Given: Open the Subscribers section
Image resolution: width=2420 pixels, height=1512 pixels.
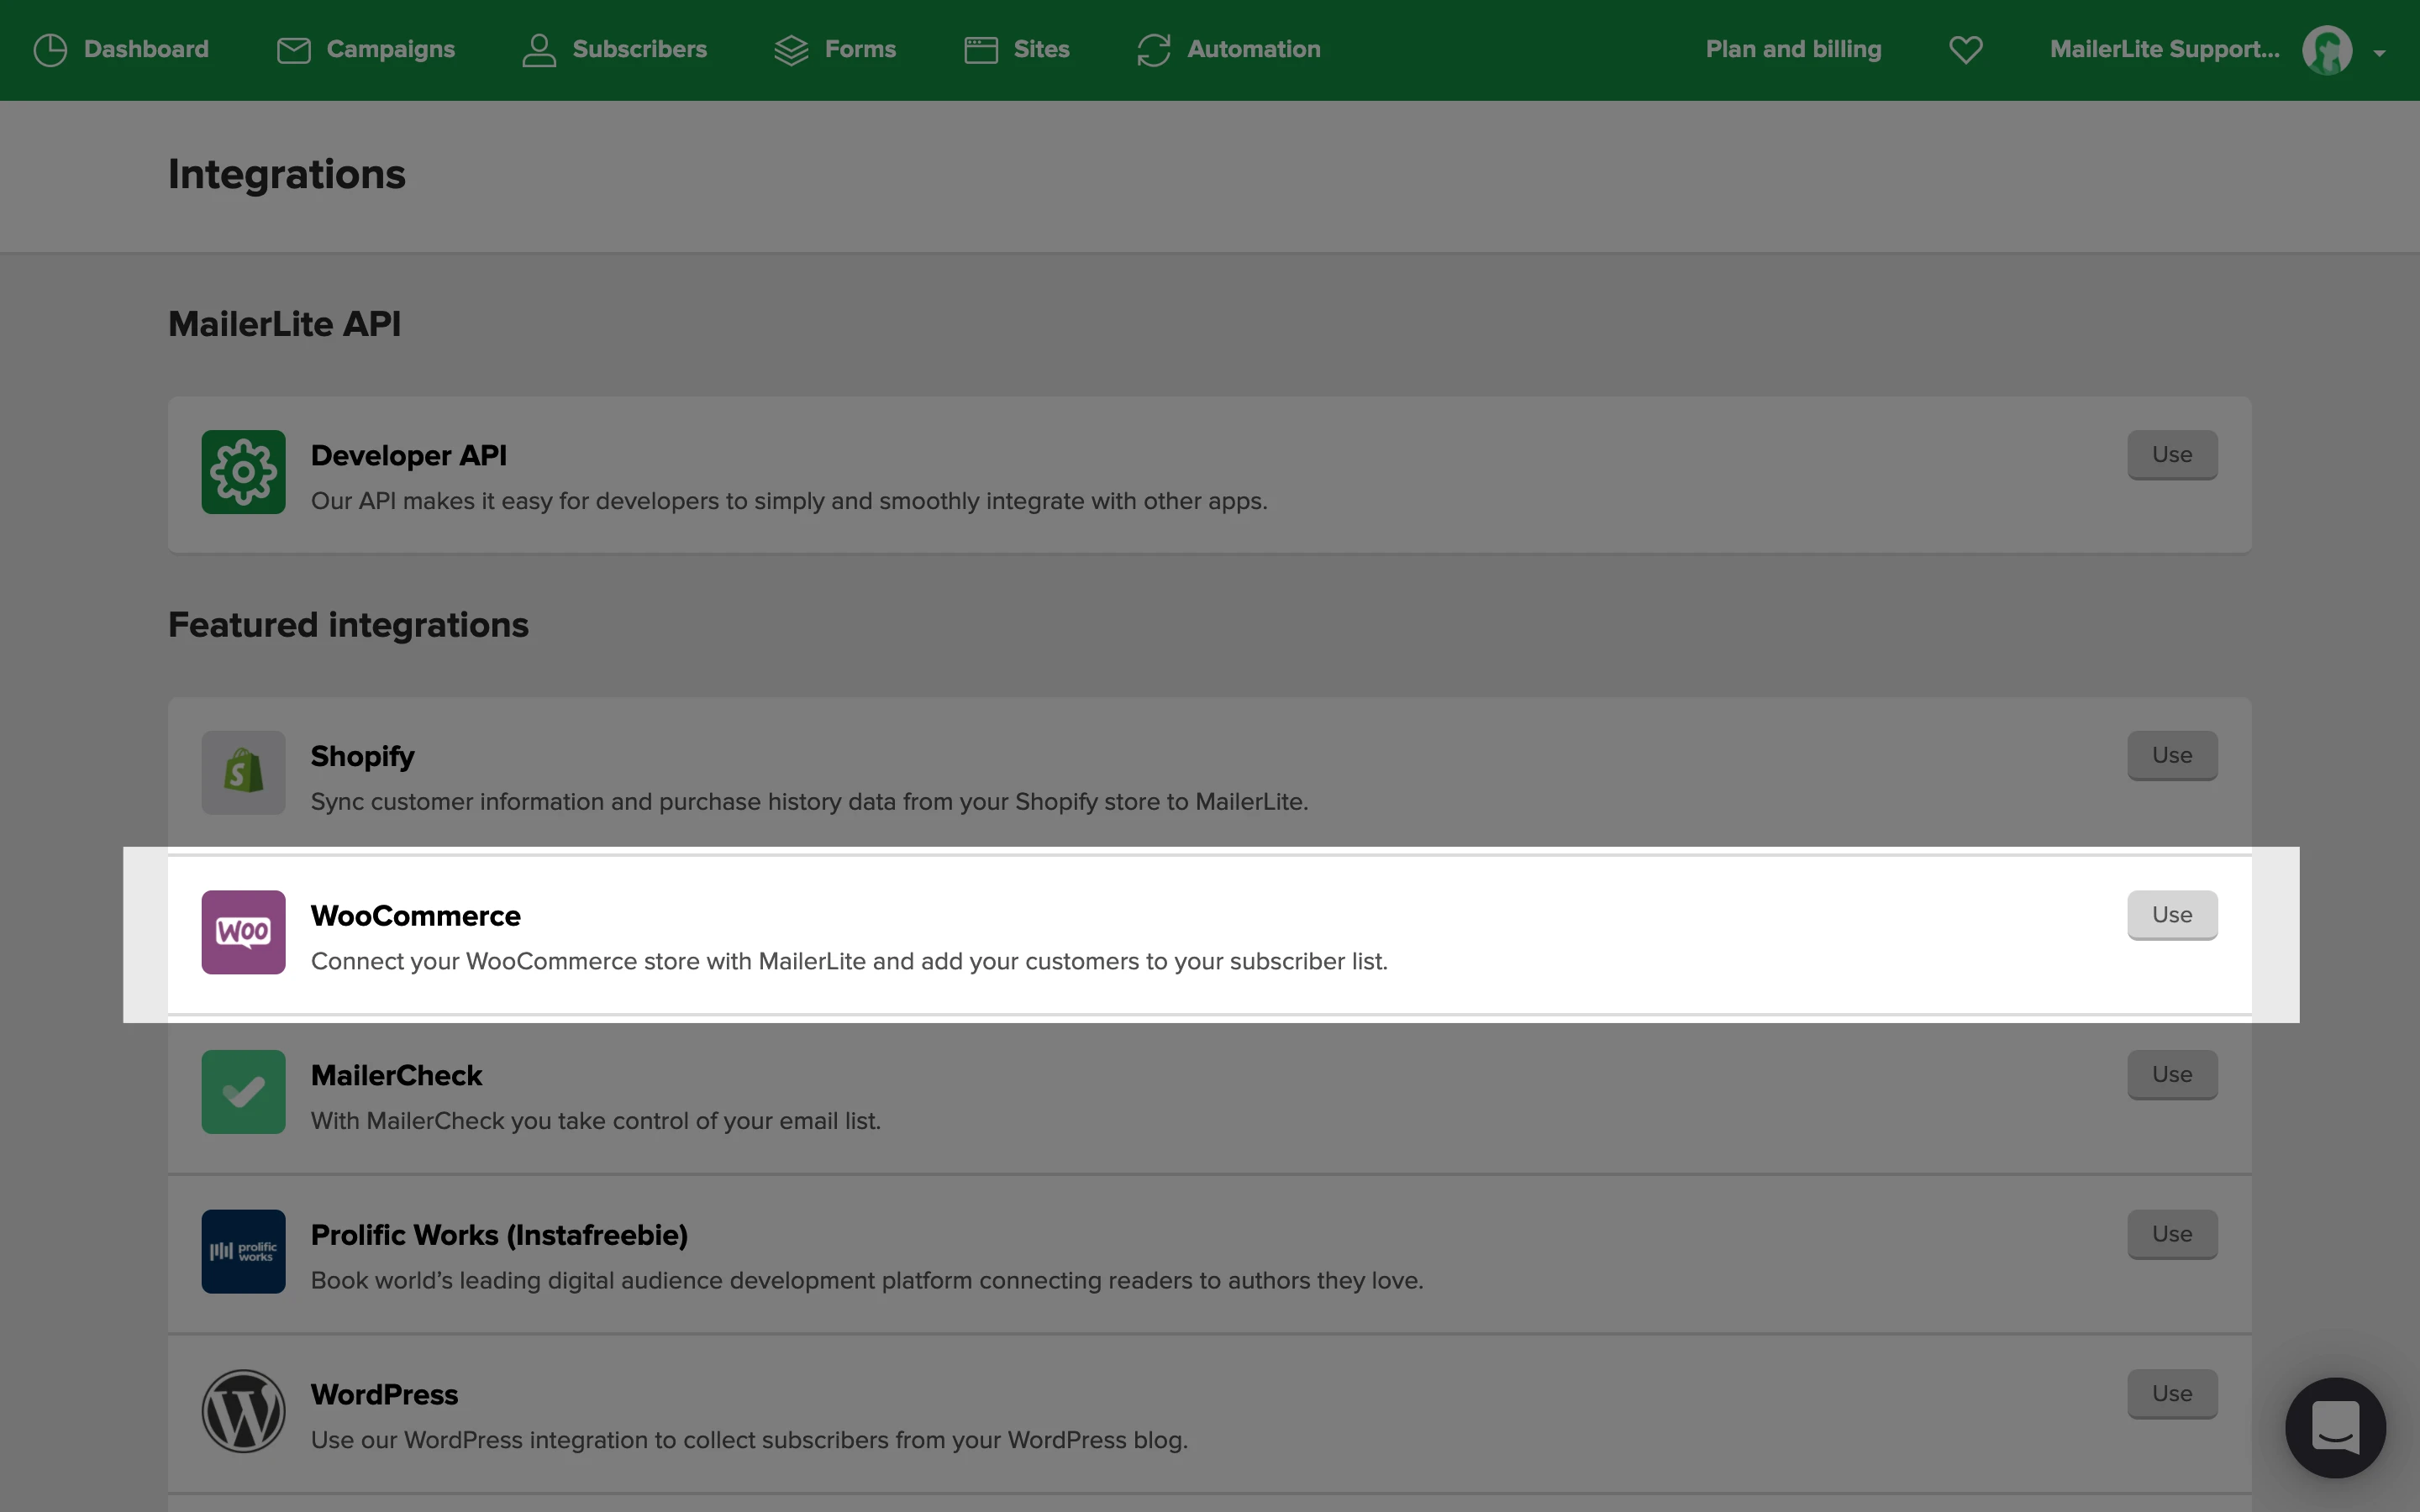Looking at the screenshot, I should (x=614, y=49).
